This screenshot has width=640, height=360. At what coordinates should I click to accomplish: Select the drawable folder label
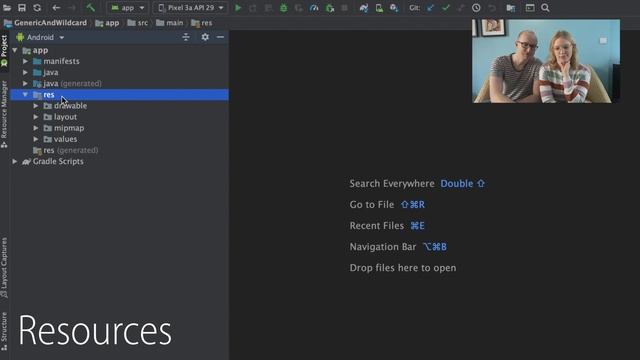tap(70, 106)
